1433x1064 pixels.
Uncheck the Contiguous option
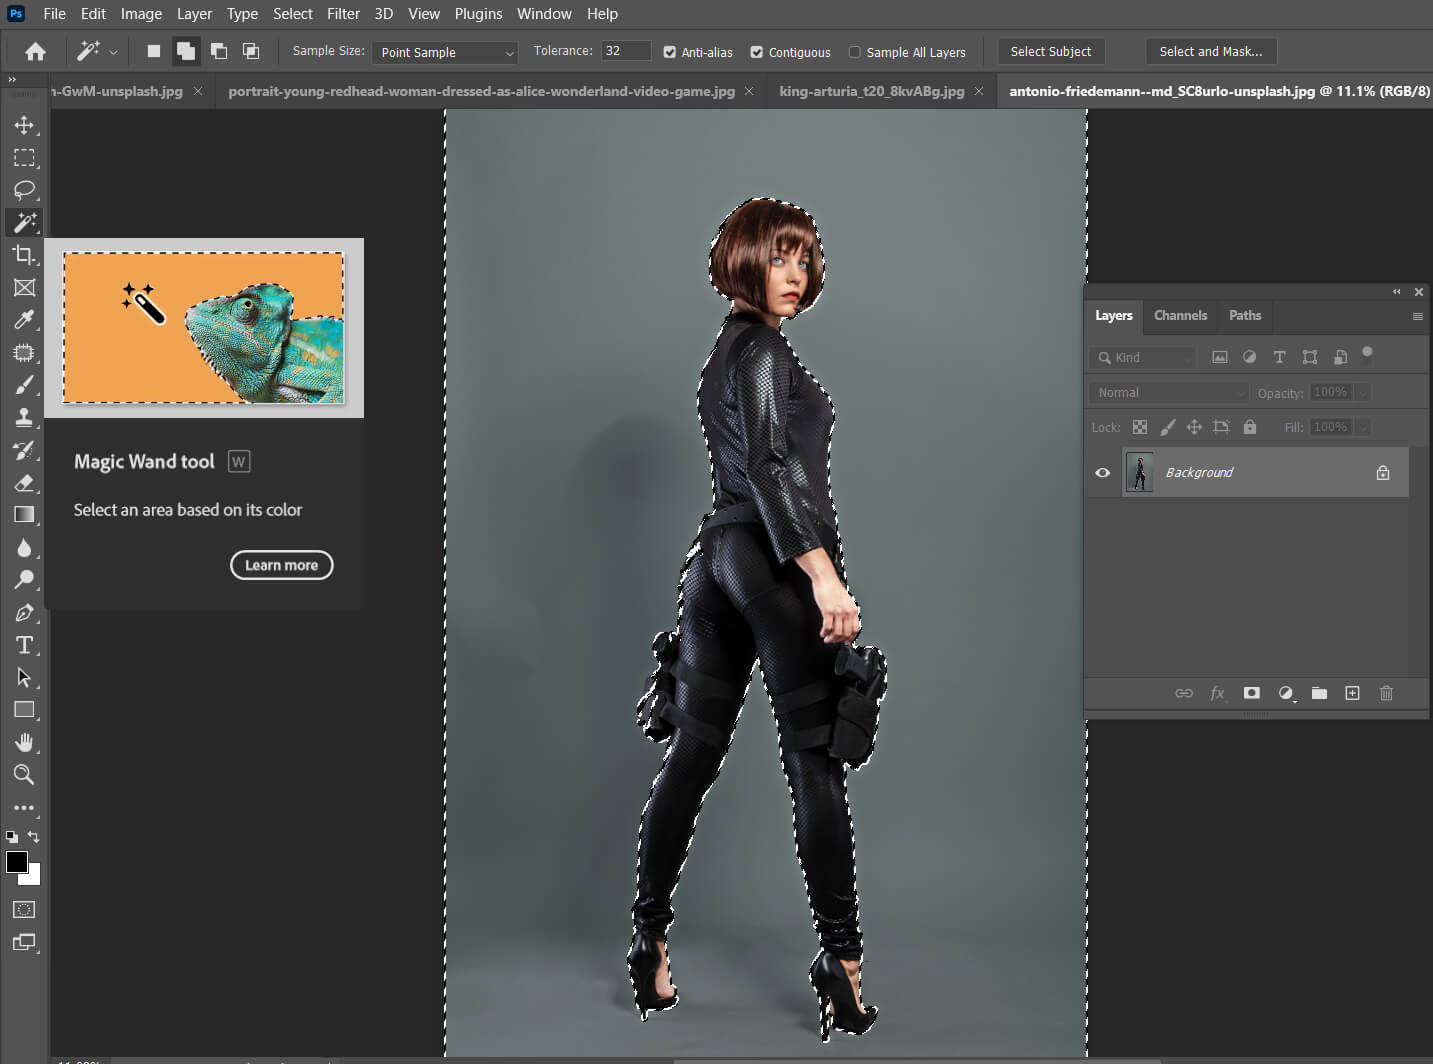point(757,52)
